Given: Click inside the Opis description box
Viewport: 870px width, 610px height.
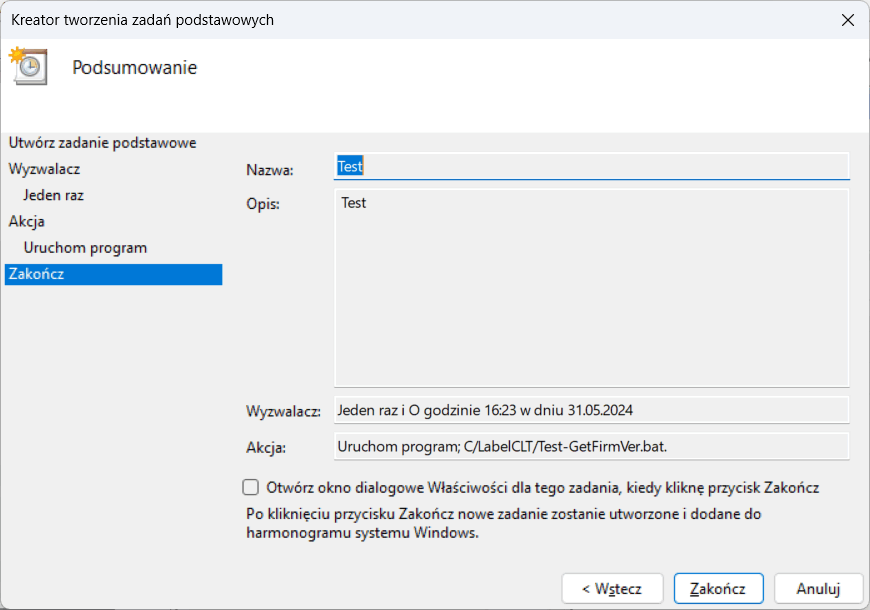Looking at the screenshot, I should (x=590, y=288).
